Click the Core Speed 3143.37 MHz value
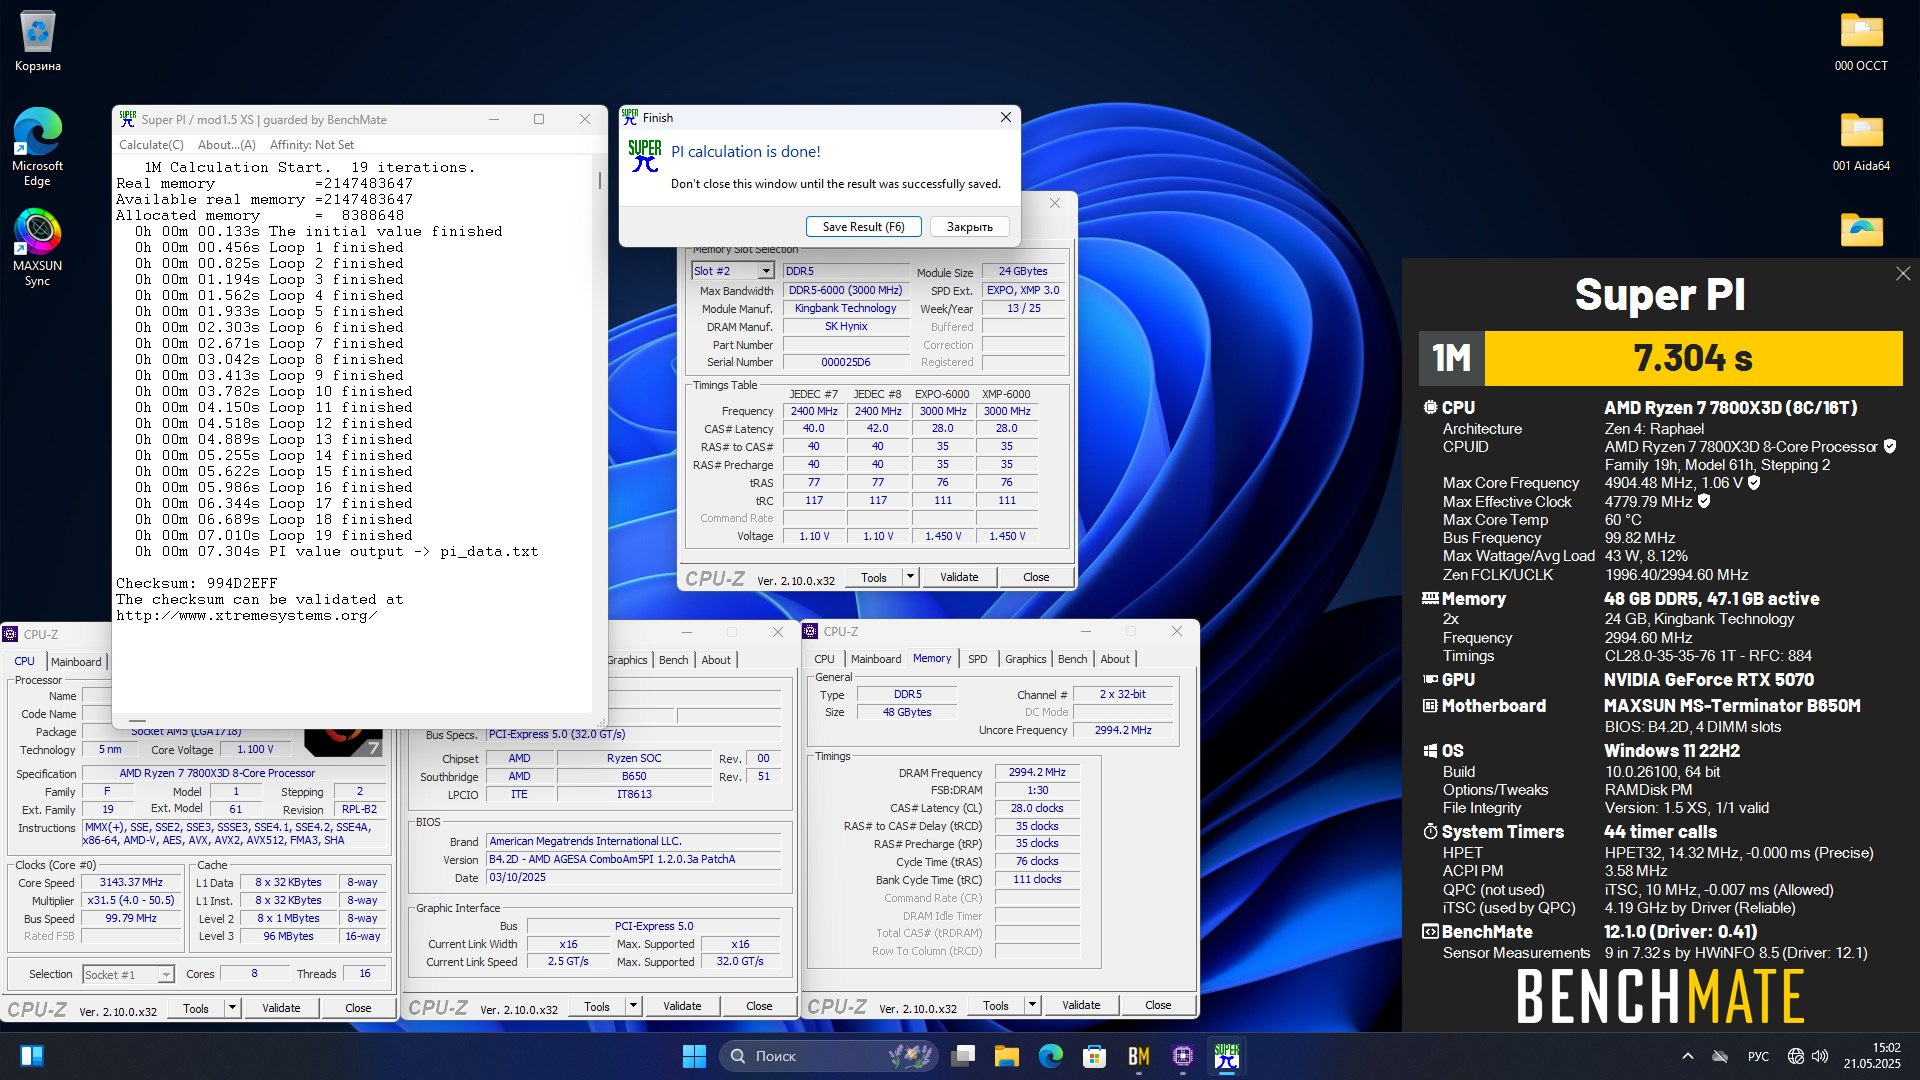The height and width of the screenshot is (1080, 1920). (131, 882)
